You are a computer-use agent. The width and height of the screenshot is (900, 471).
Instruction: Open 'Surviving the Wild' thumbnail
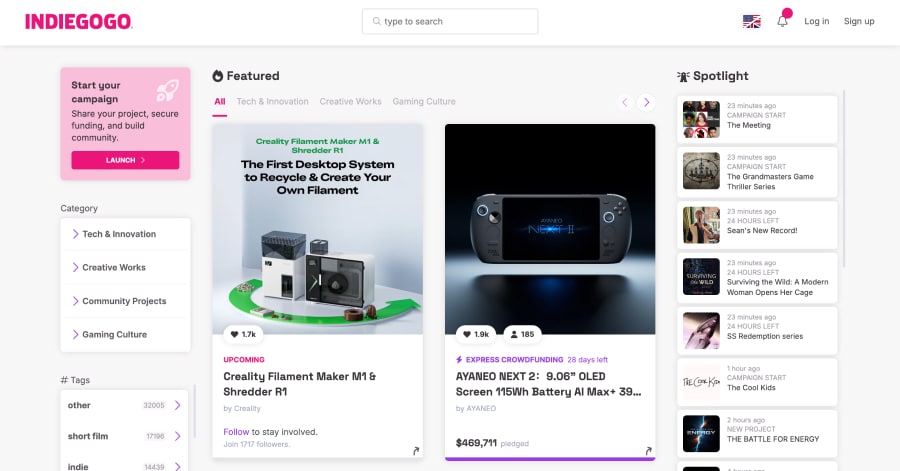pos(701,277)
